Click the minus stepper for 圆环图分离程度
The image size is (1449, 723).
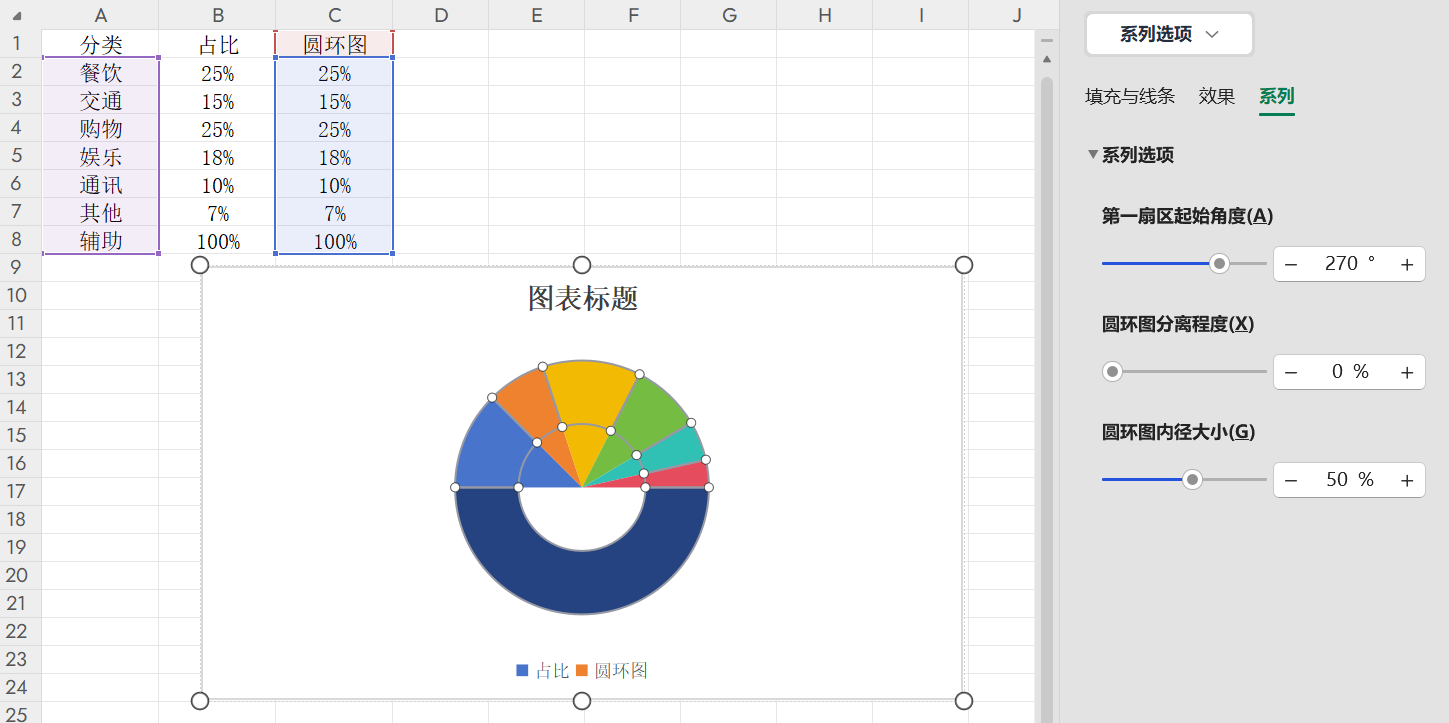[x=1291, y=371]
